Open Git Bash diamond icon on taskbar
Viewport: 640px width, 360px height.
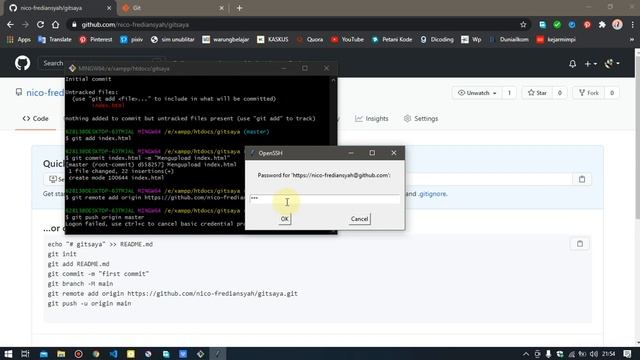point(200,354)
